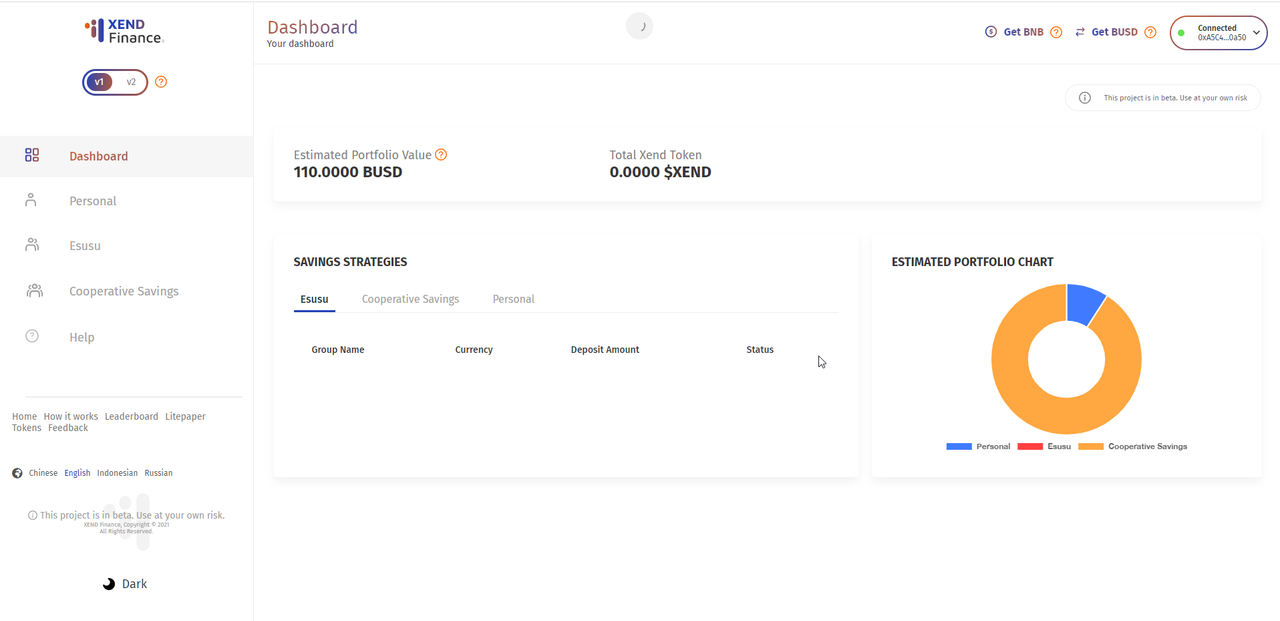Click the loading spinner in header
Viewport: 1280px width, 621px height.
pos(640,27)
